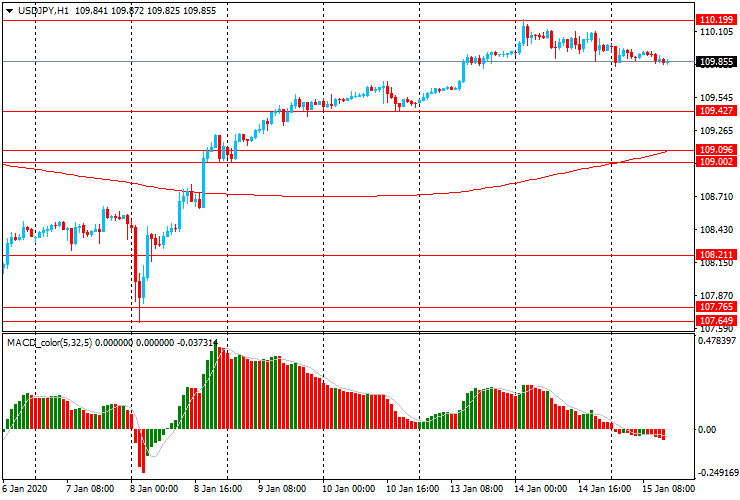Click the 108.430 price scale value
This screenshot has height=500, width=740.
[716, 230]
